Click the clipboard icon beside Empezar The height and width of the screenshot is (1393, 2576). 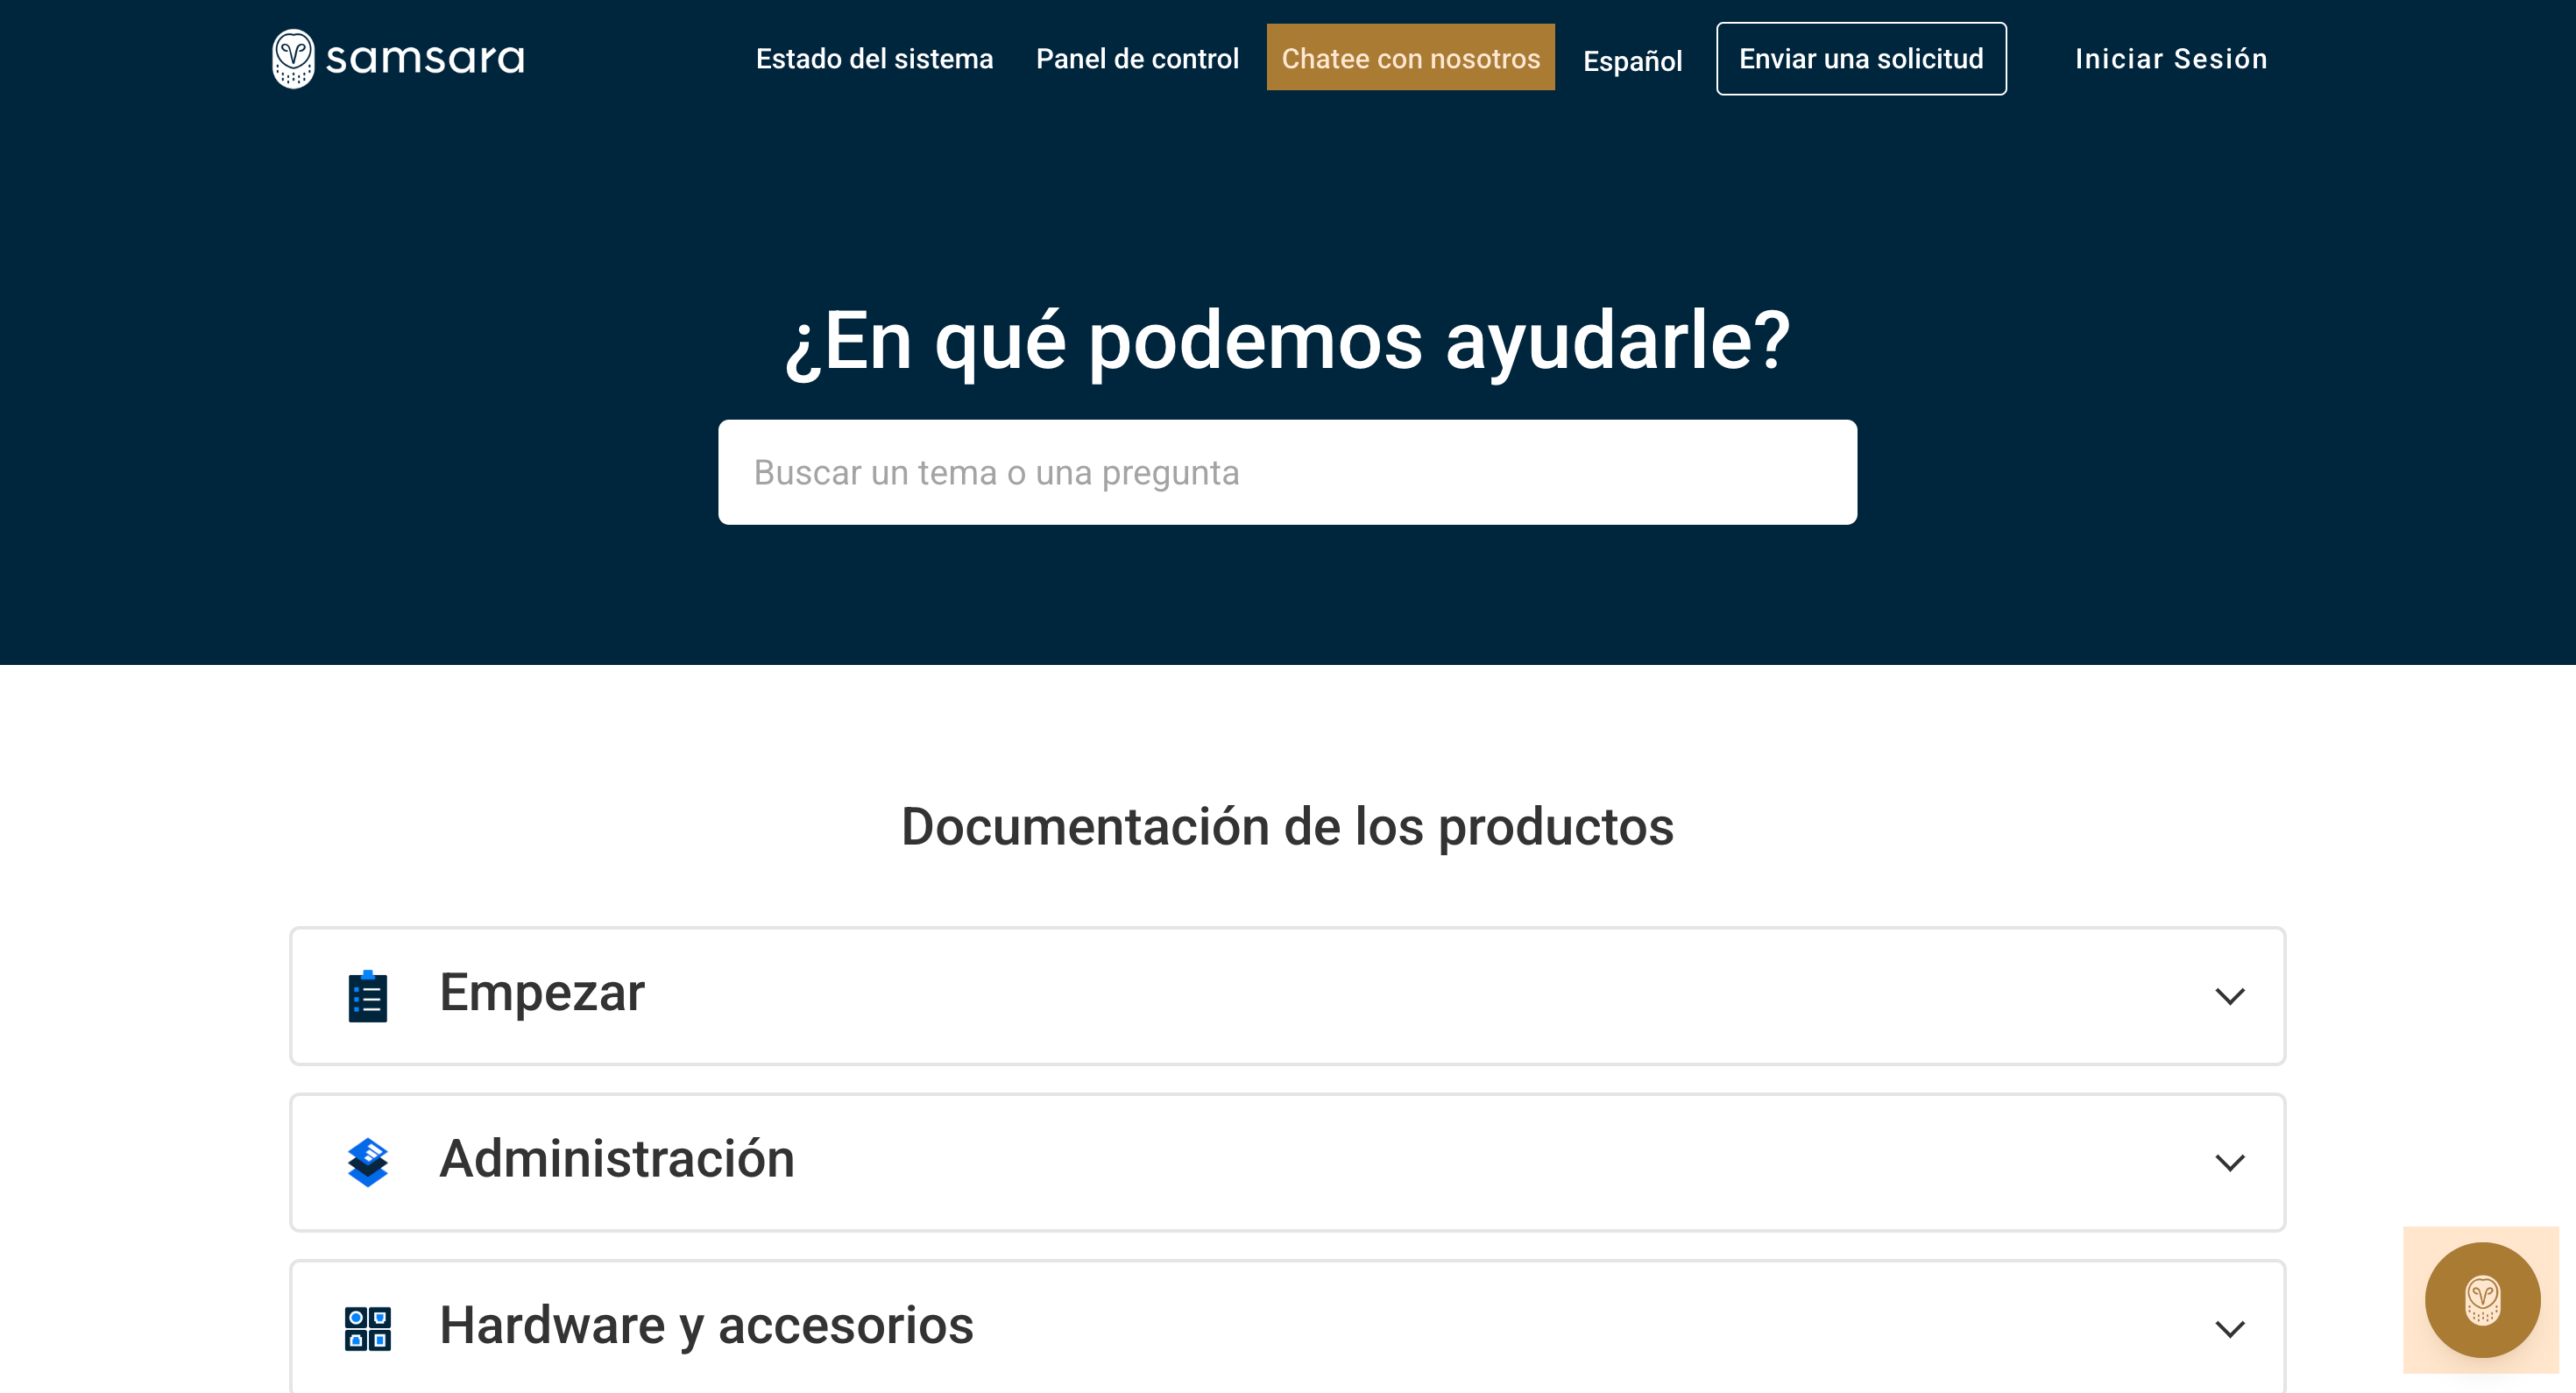click(x=367, y=996)
